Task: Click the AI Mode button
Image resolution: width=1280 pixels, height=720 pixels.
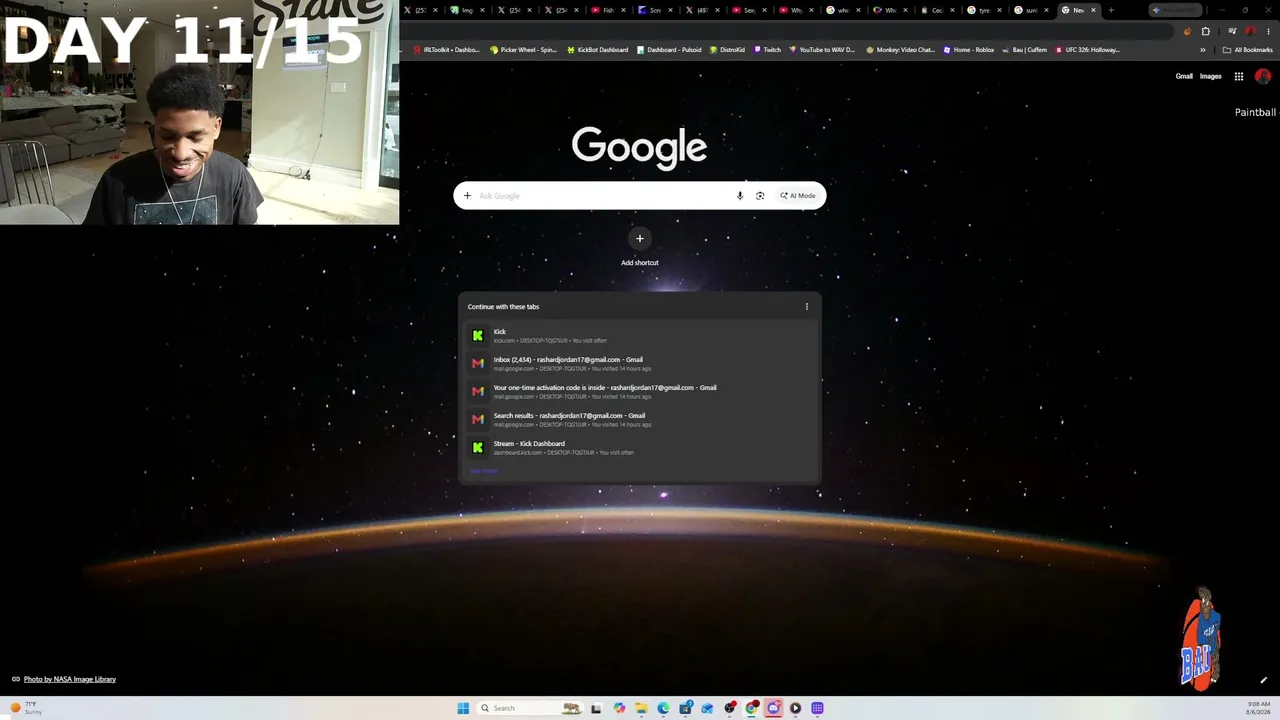Action: (798, 196)
